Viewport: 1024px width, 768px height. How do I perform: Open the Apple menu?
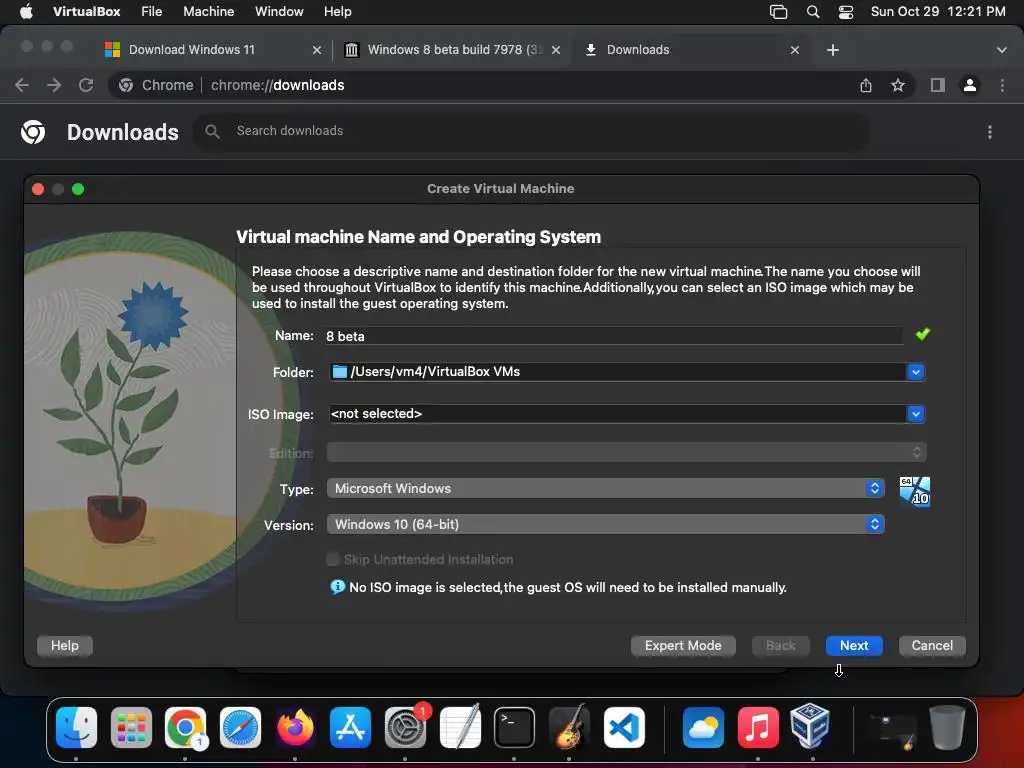(26, 11)
